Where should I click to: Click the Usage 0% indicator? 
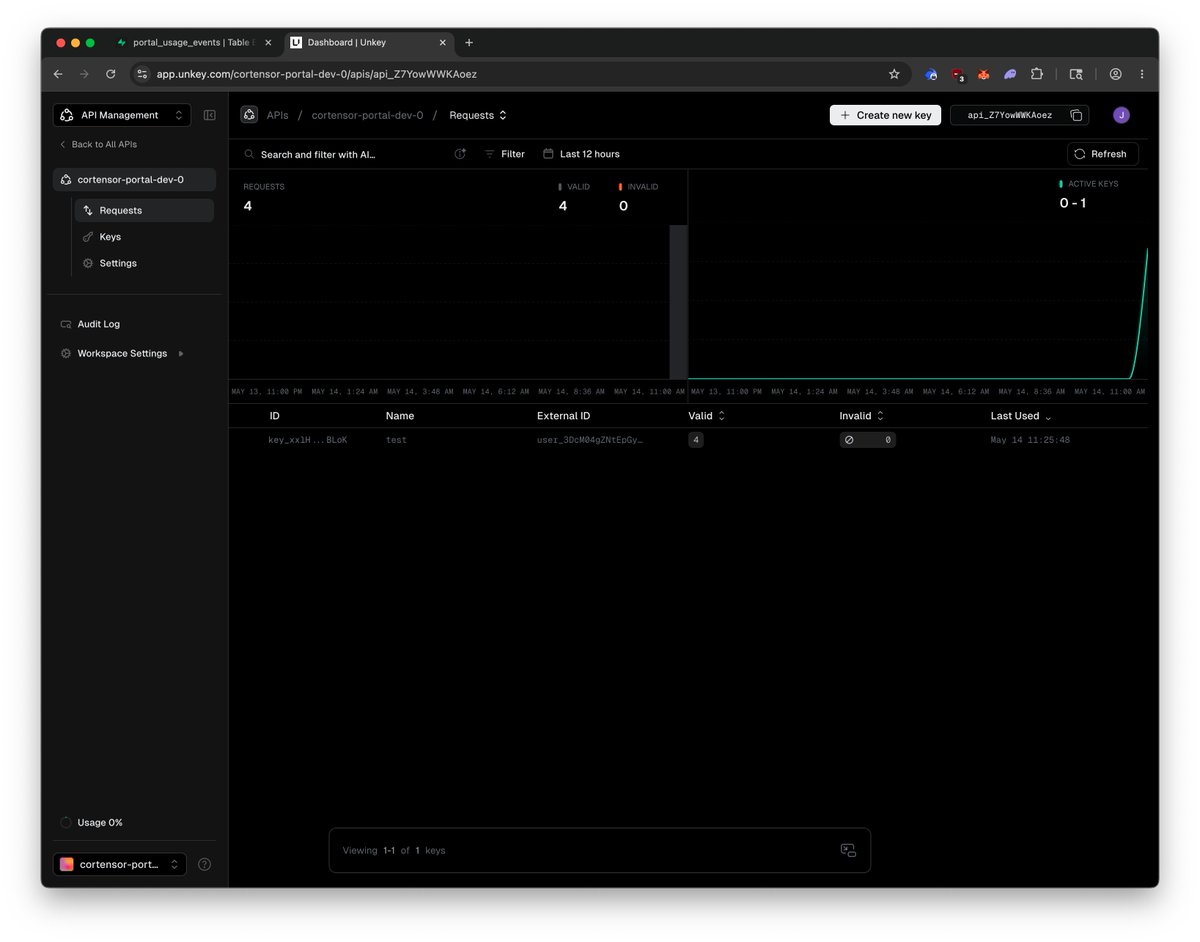(92, 822)
